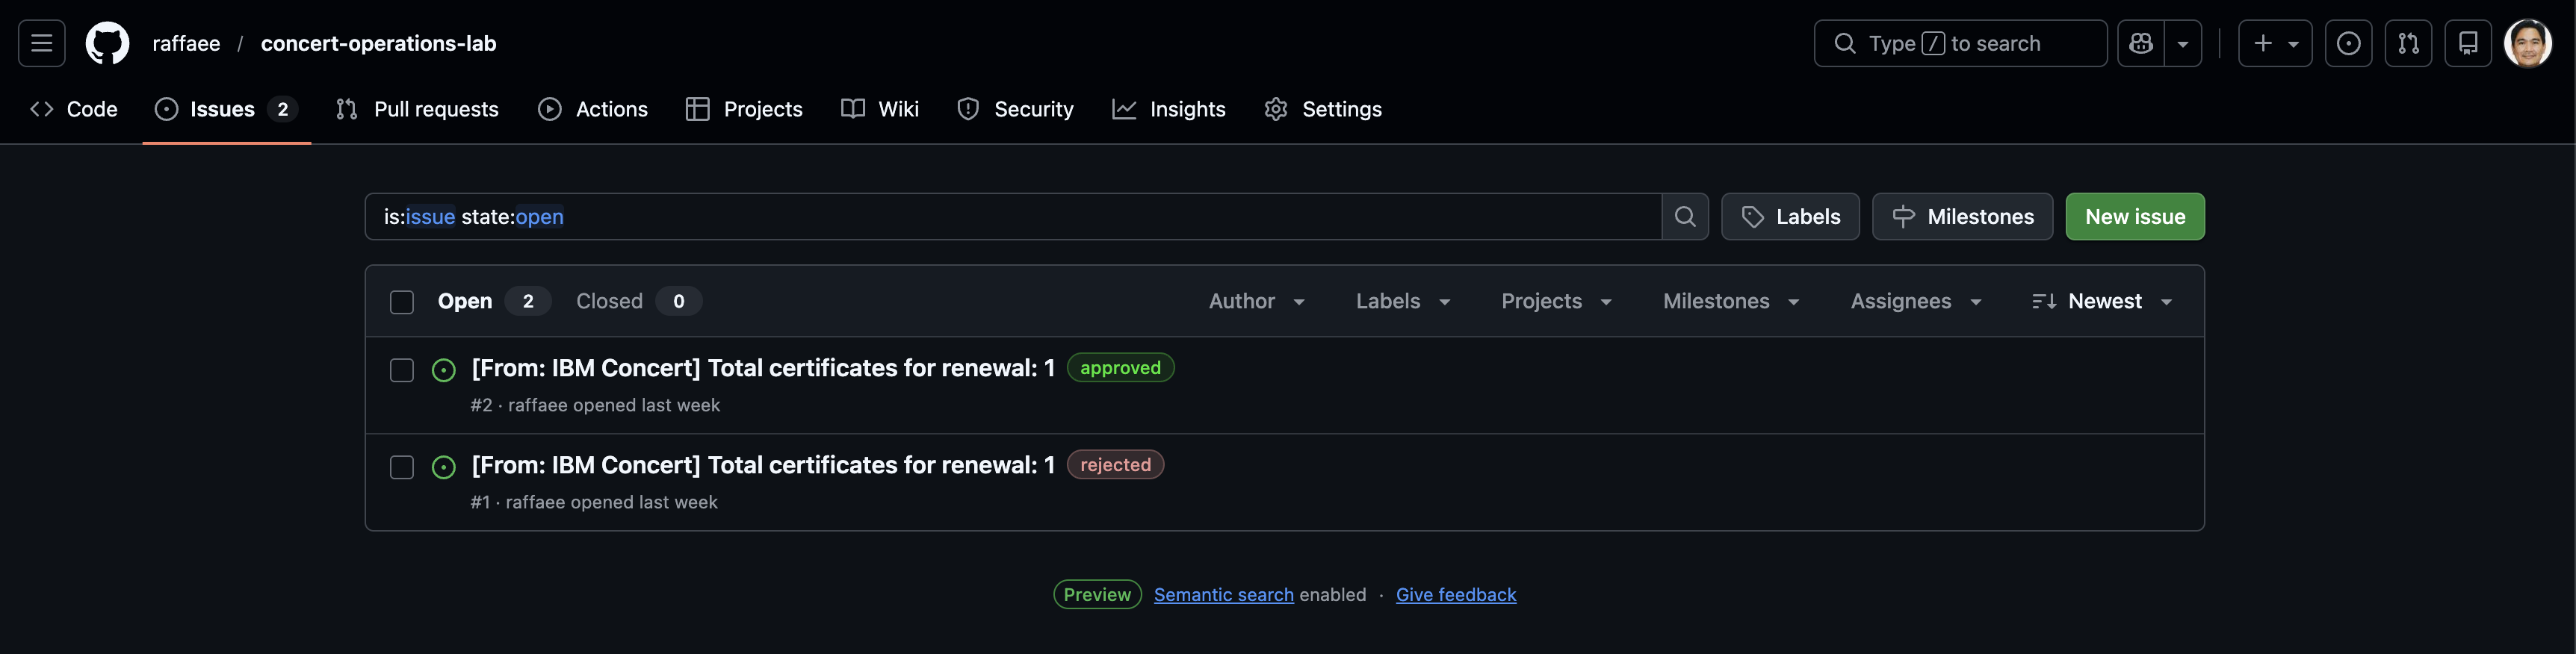Open the user profile avatar
Image resolution: width=2576 pixels, height=654 pixels.
click(2527, 43)
